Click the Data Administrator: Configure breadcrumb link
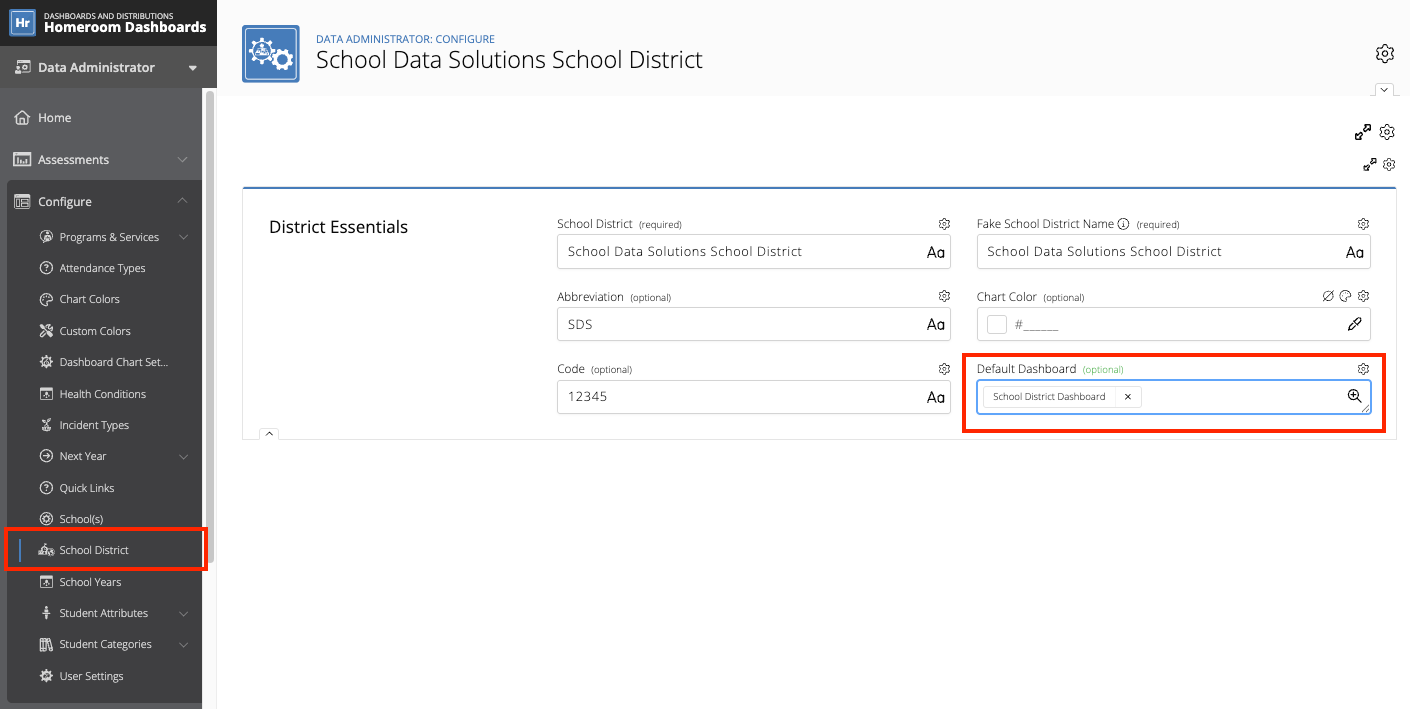The image size is (1410, 709). point(405,39)
